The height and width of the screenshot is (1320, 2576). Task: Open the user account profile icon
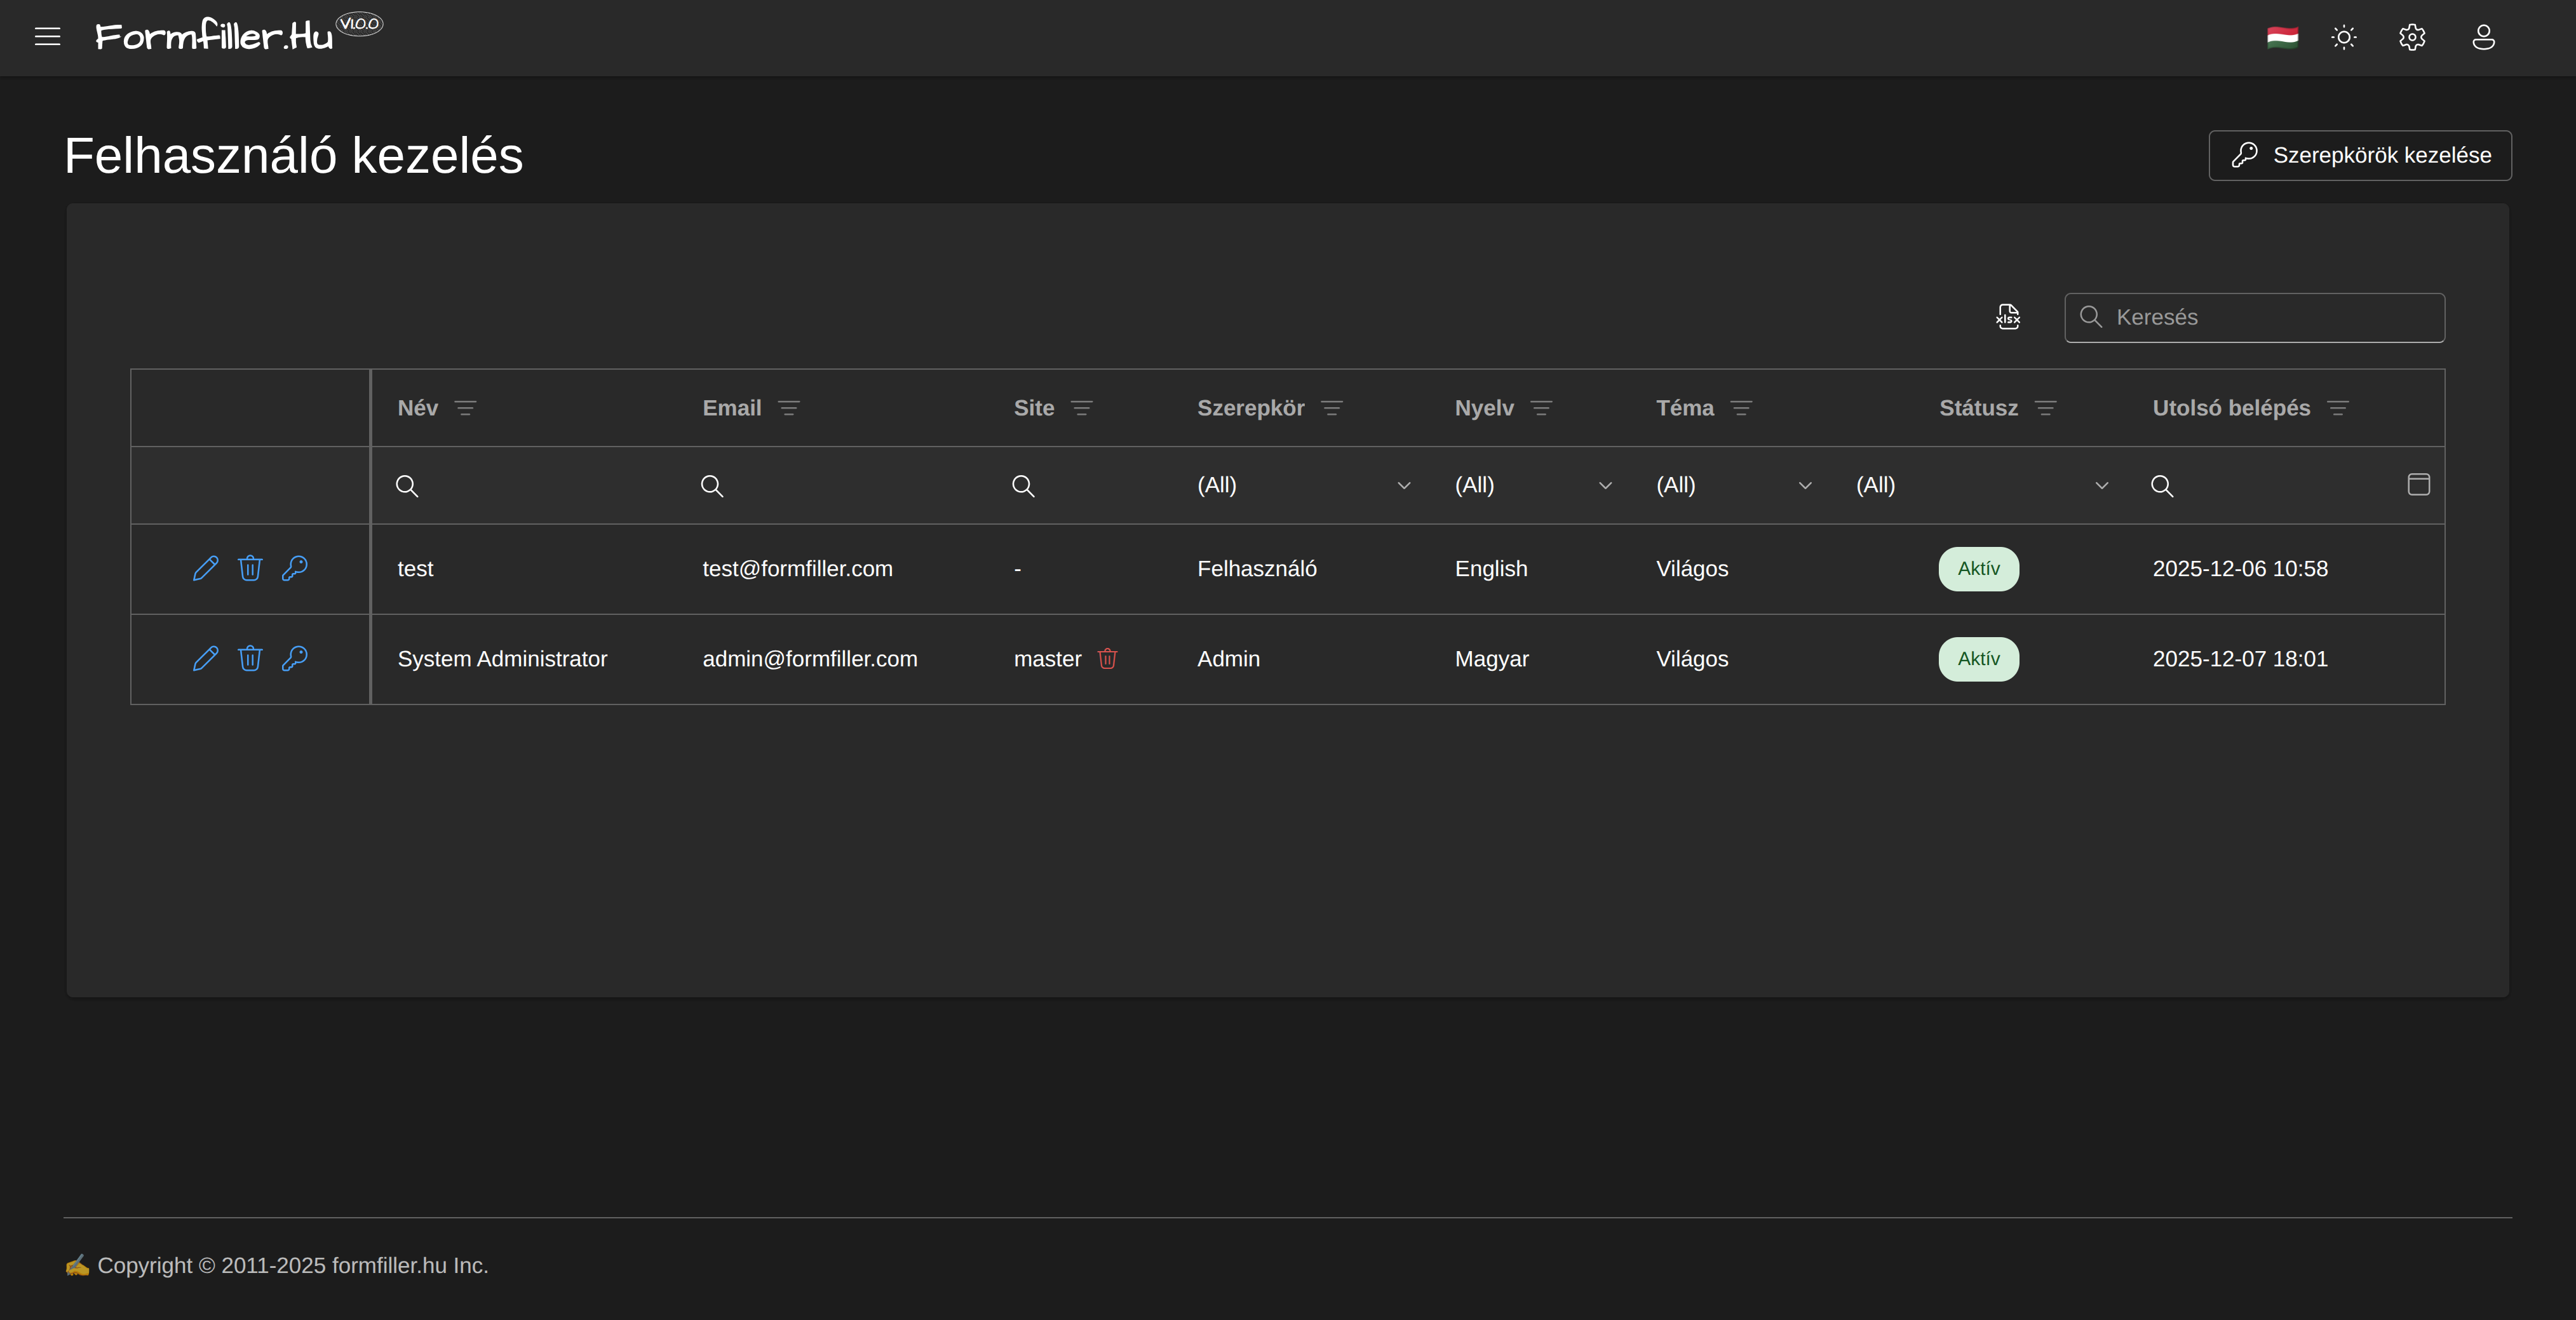[2483, 37]
